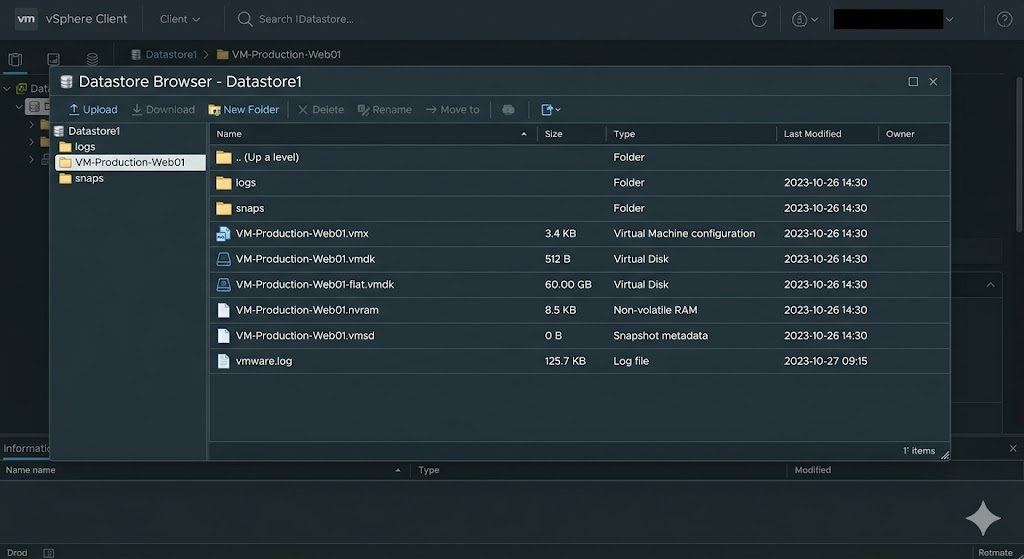
Task: Collapse the top background tree node
Action: pos(7,88)
